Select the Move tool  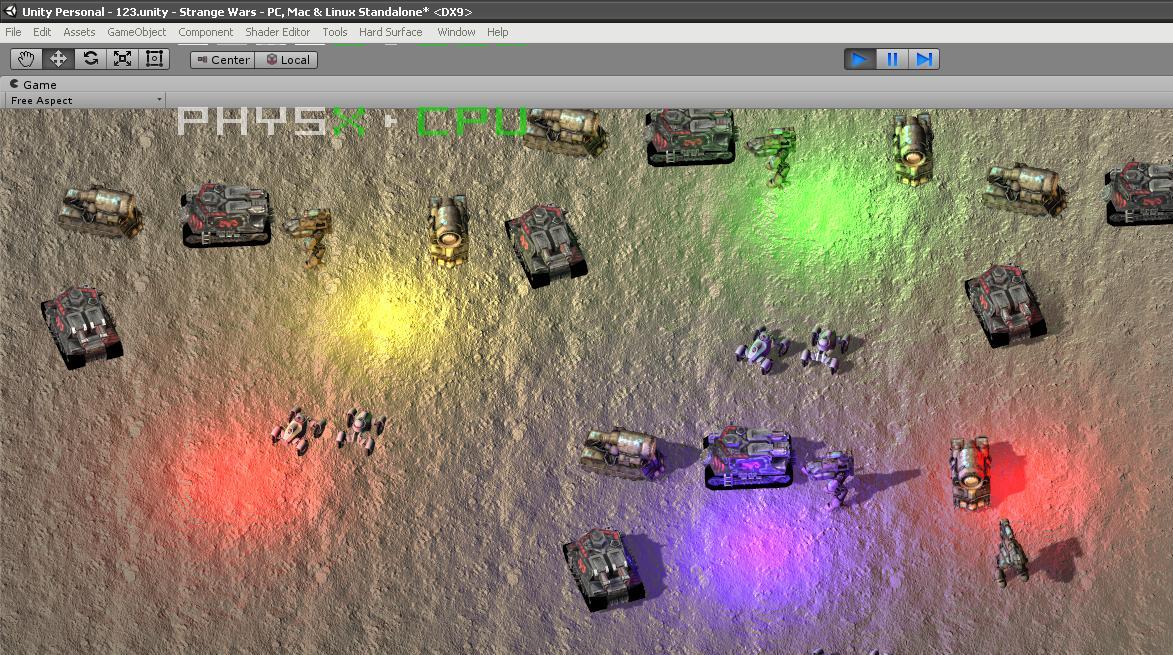click(x=58, y=59)
